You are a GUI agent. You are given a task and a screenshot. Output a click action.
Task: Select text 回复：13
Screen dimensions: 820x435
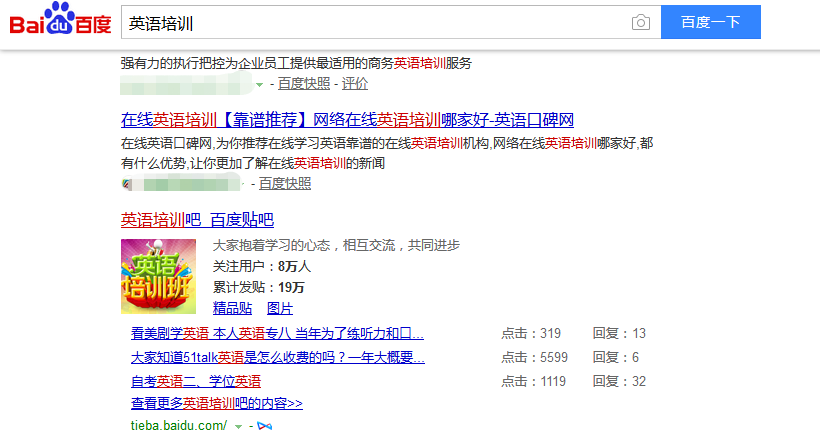[x=619, y=334]
